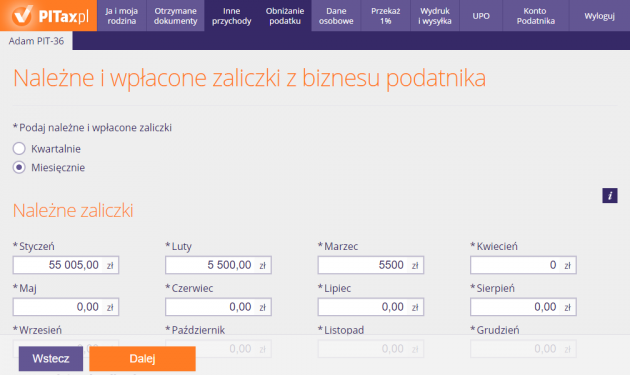This screenshot has height=375, width=630.
Task: Open the Dane osobowe menu
Action: [336, 16]
